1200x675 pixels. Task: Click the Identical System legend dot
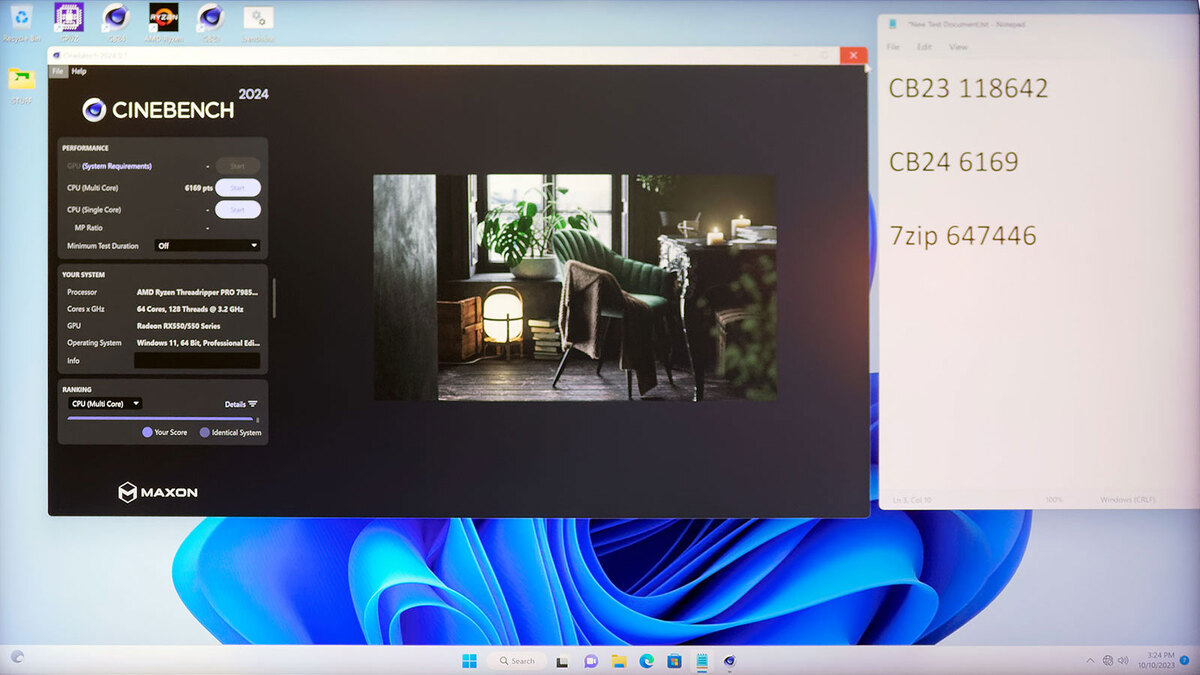(205, 433)
